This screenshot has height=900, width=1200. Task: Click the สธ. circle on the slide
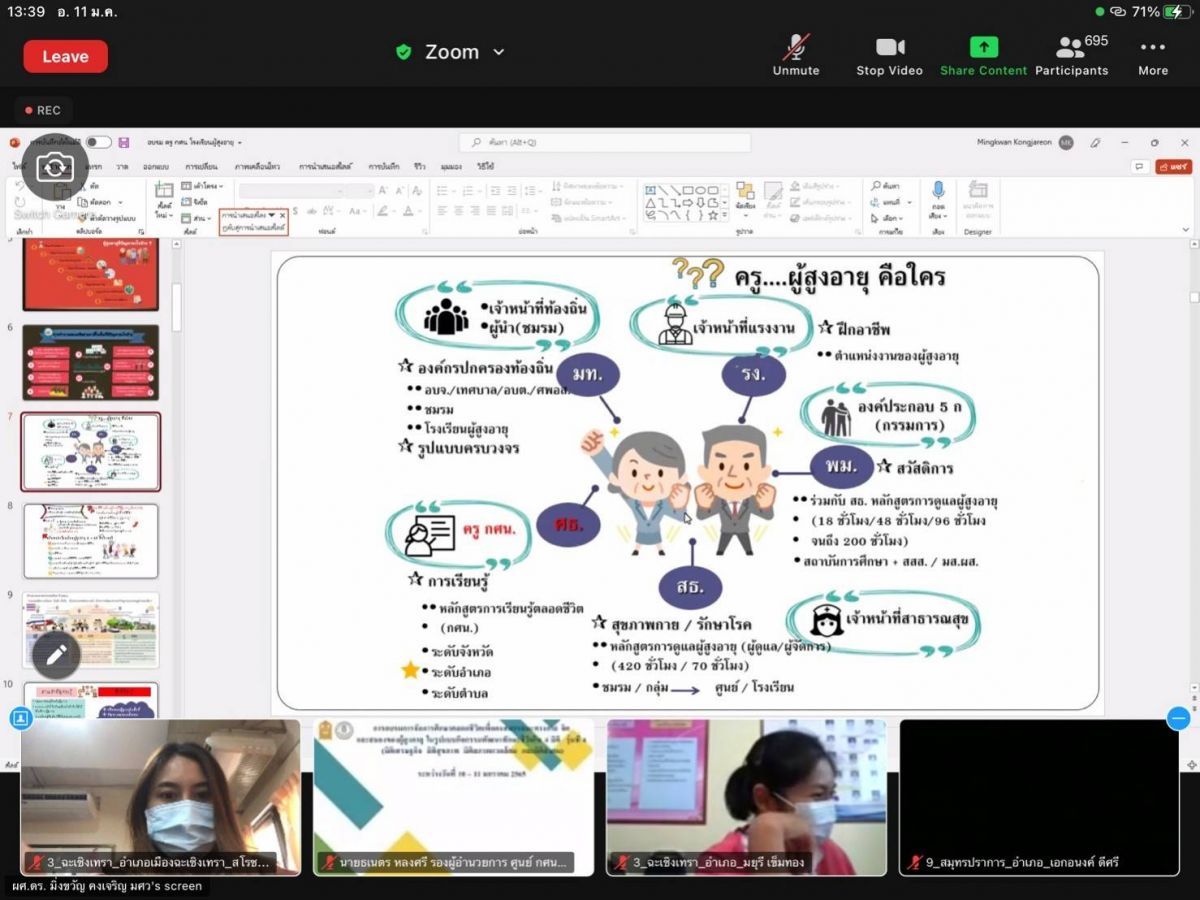click(x=690, y=589)
